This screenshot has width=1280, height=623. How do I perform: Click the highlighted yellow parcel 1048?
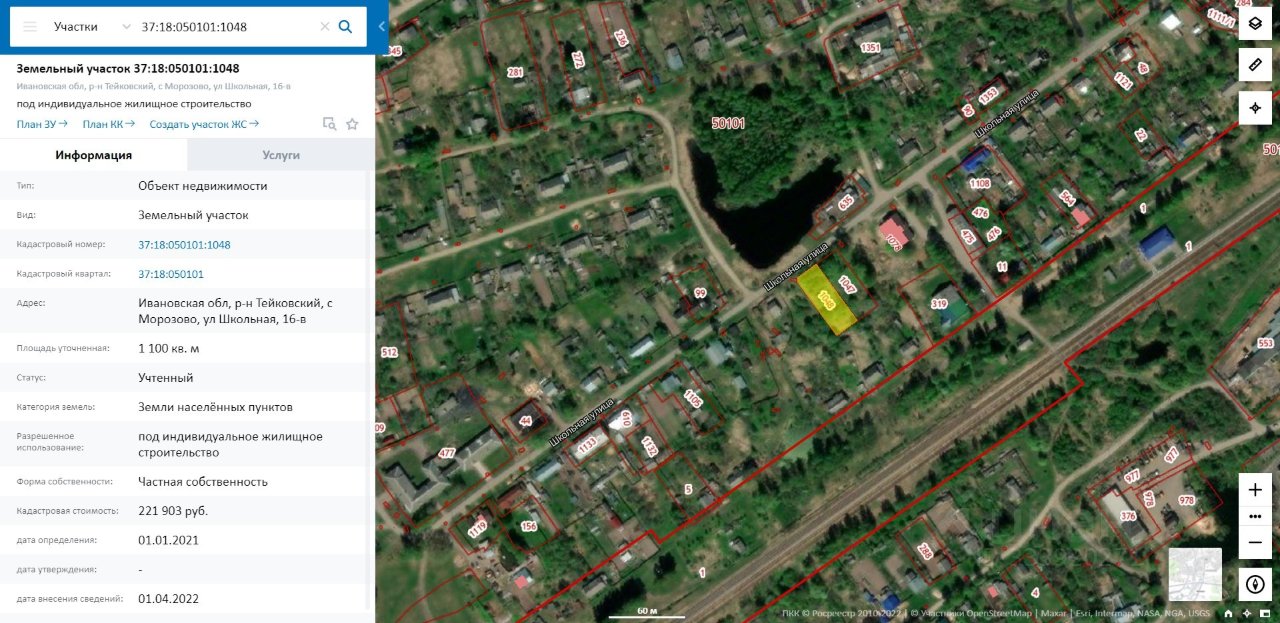(827, 299)
